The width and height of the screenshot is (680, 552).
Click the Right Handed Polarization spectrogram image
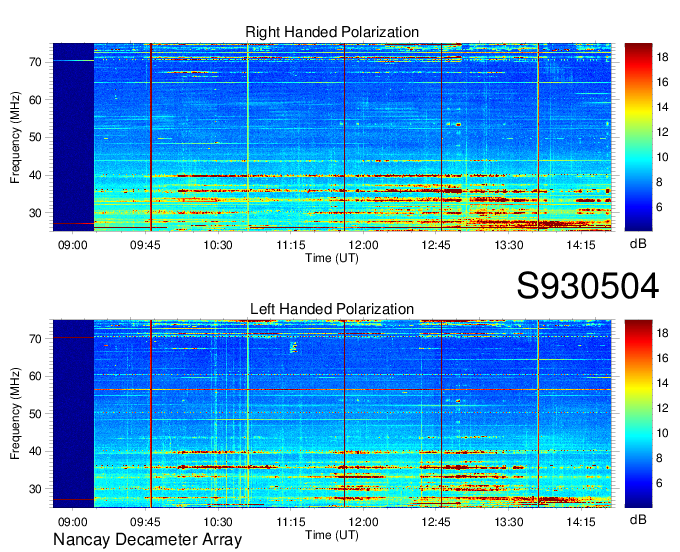click(332, 137)
